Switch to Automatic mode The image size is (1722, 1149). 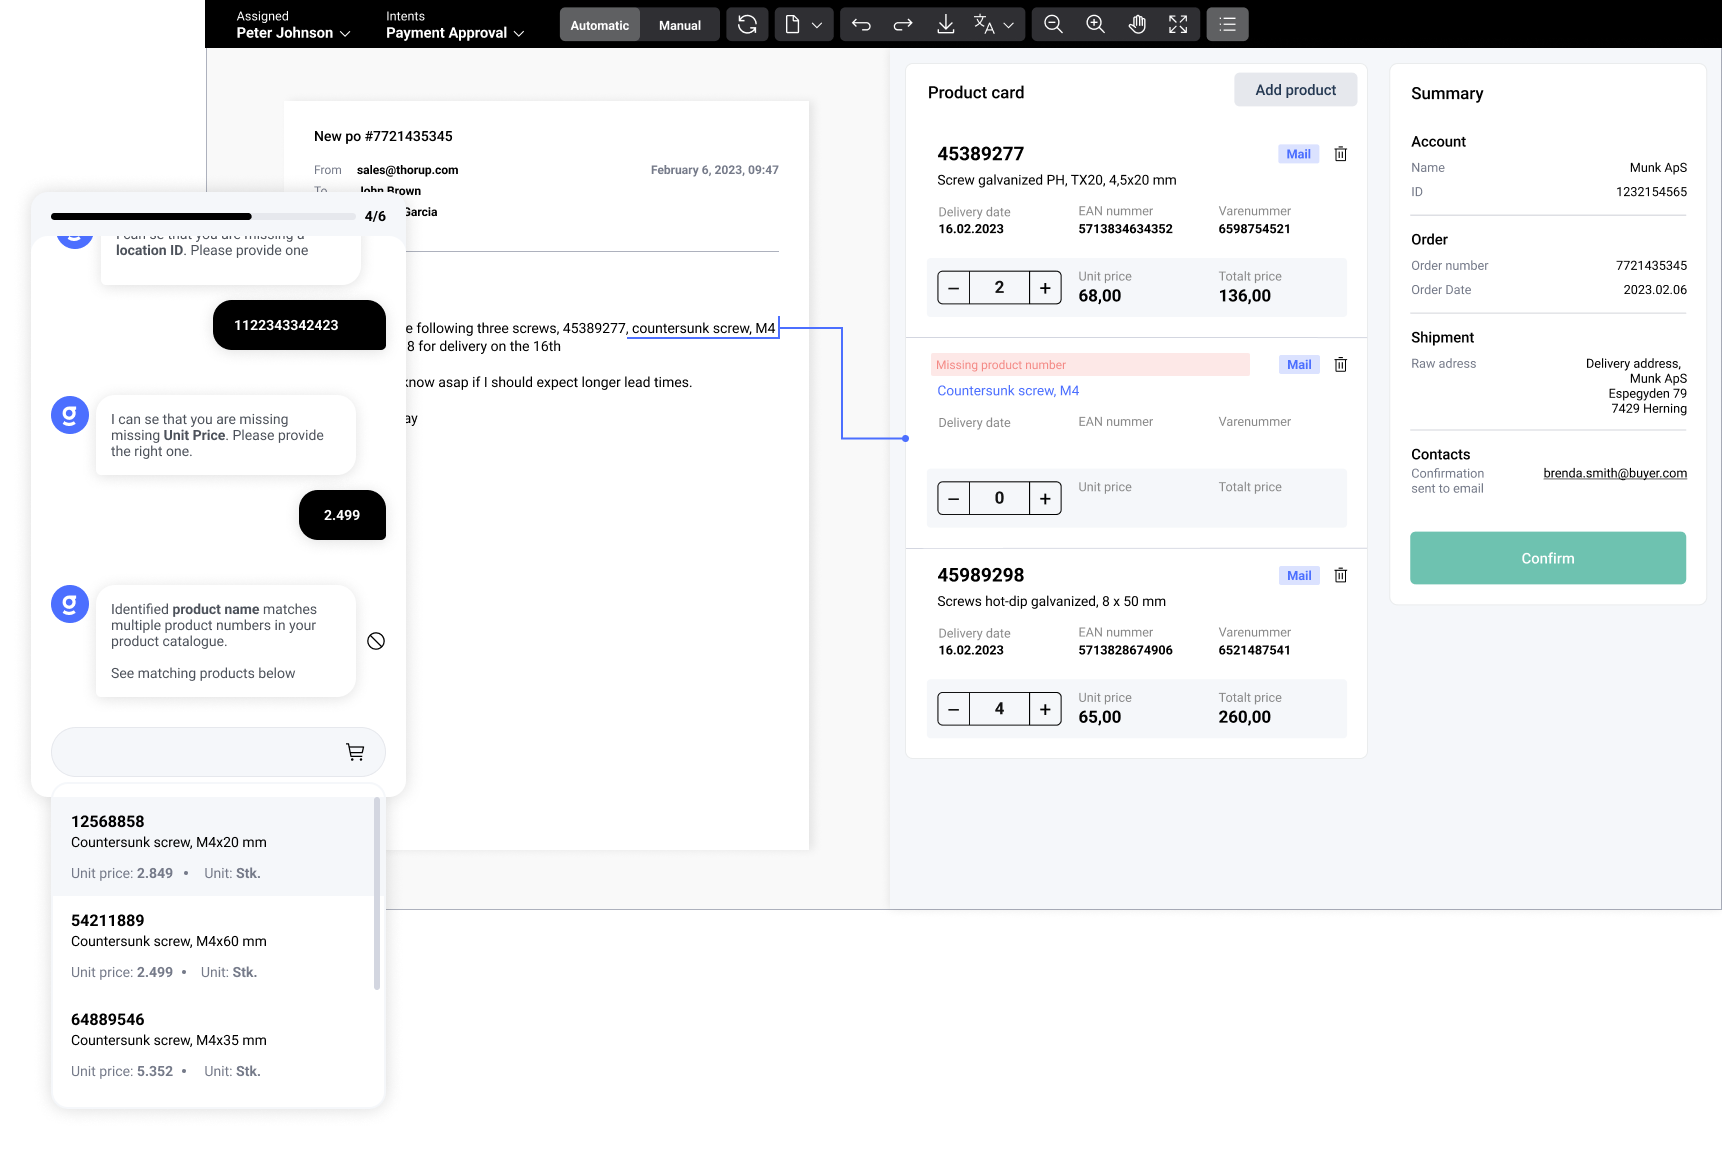point(600,25)
